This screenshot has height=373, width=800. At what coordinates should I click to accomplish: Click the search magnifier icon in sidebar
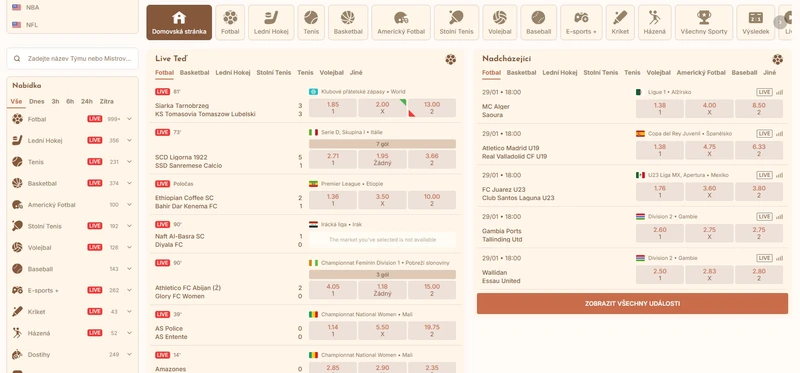[18, 59]
